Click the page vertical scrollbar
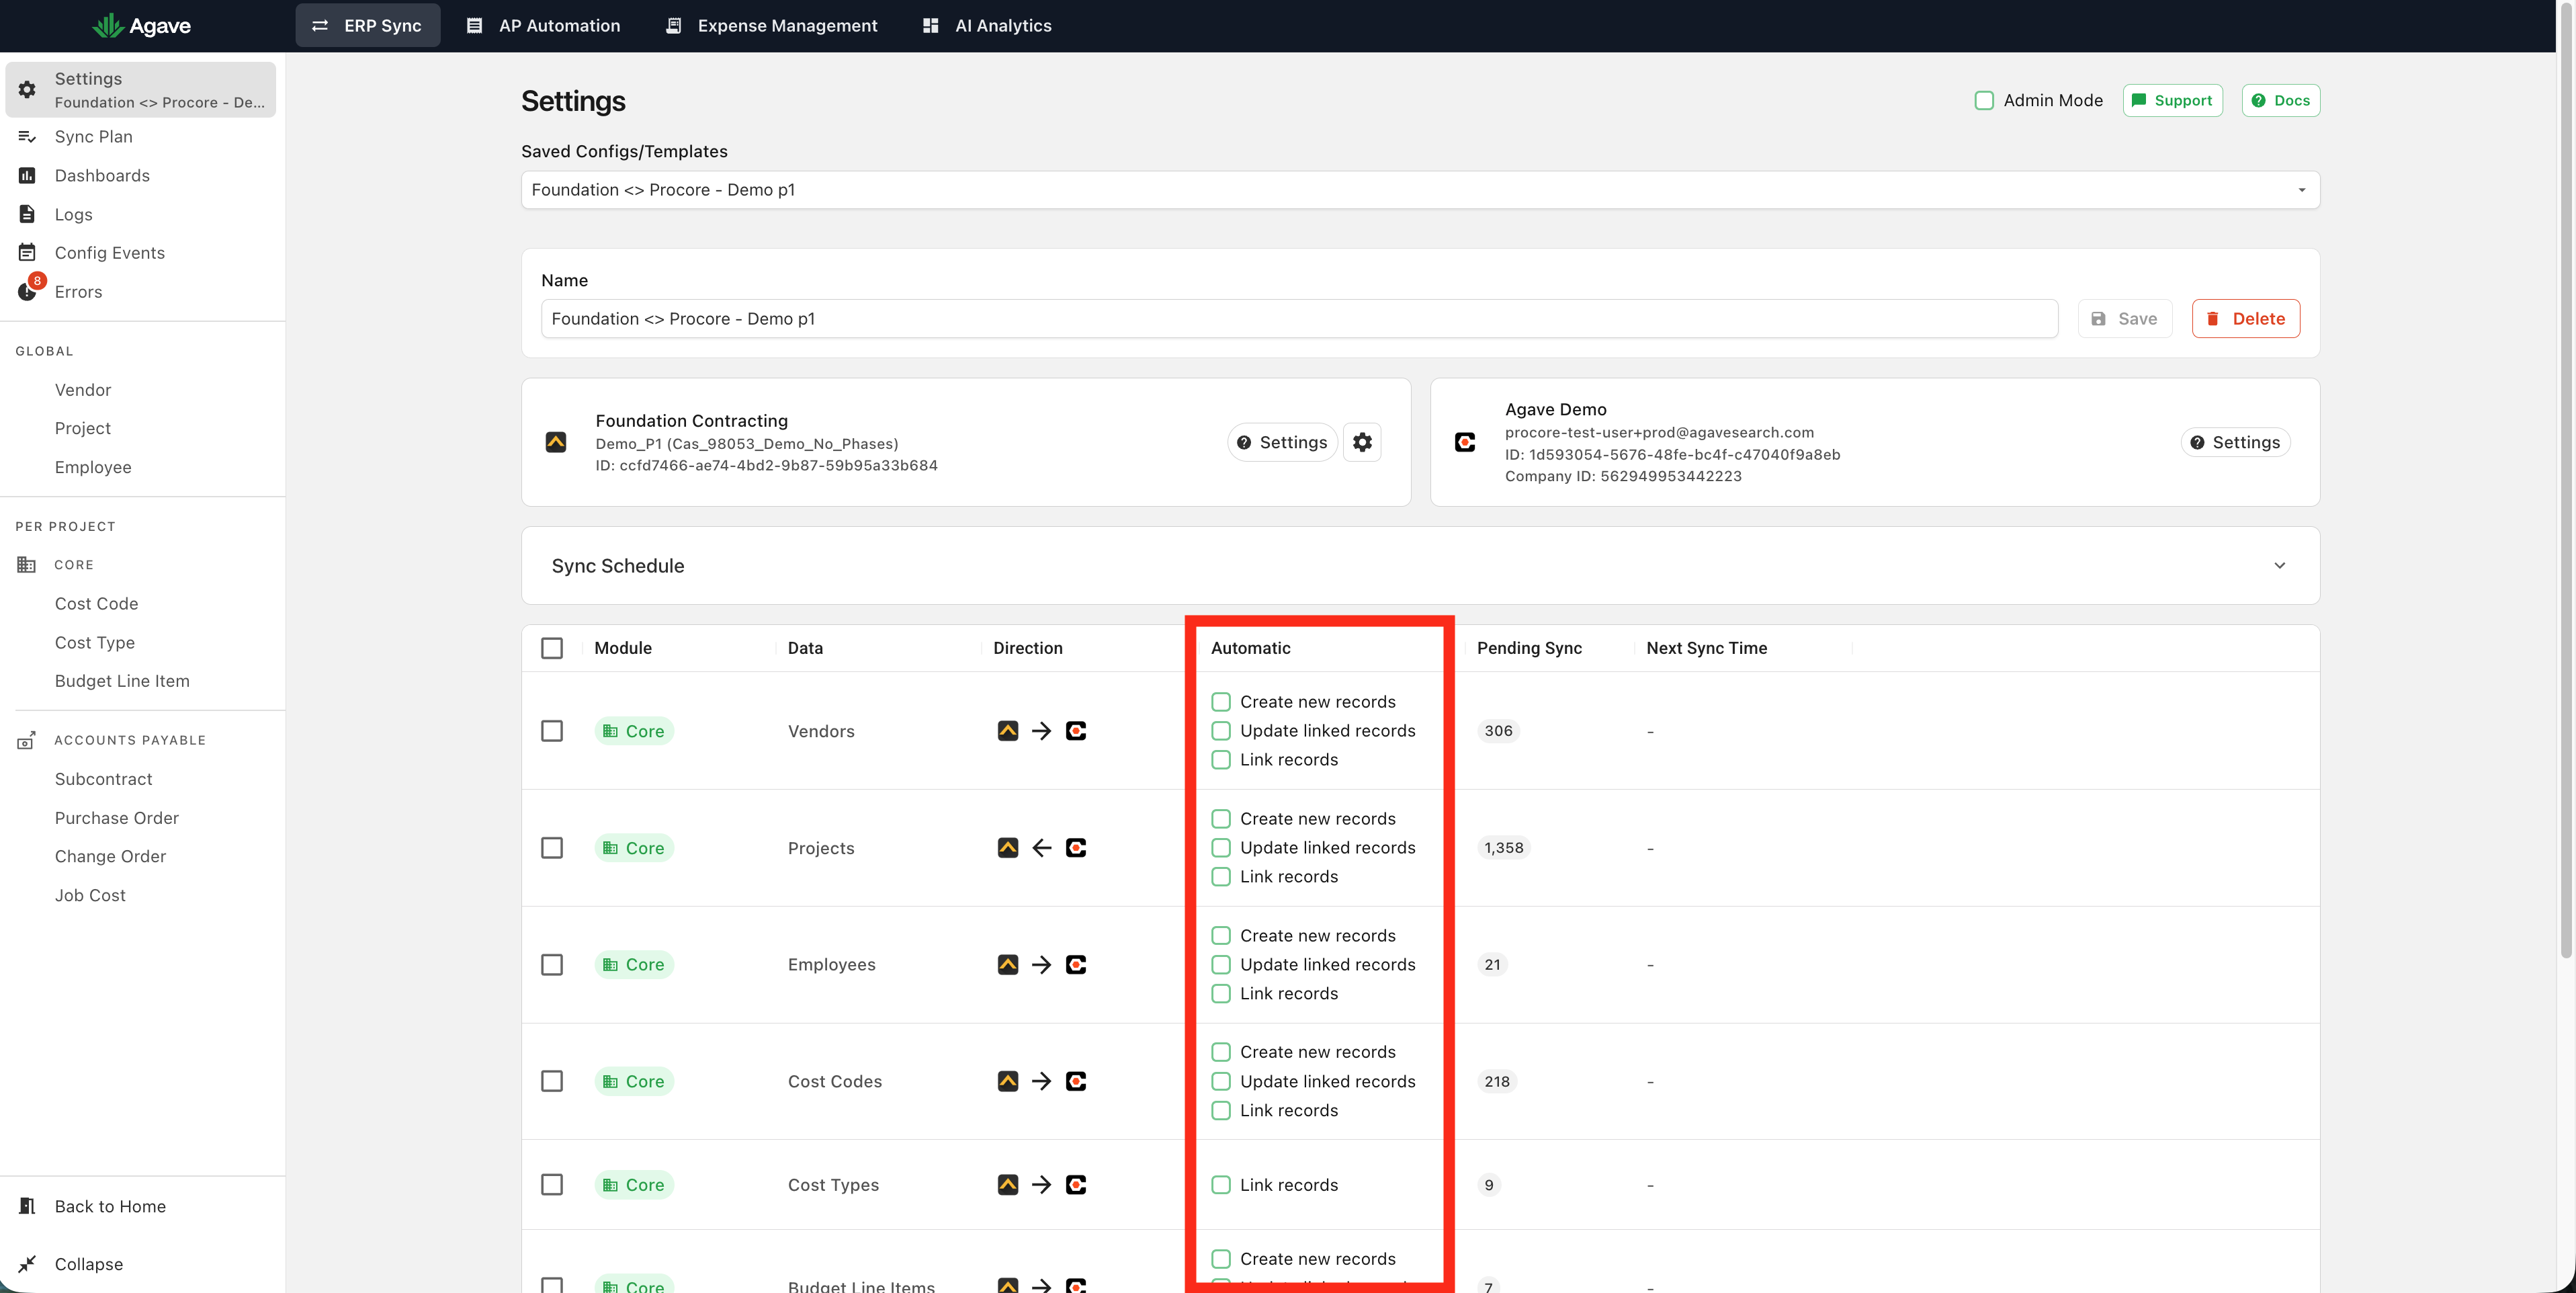 coord(2565,480)
